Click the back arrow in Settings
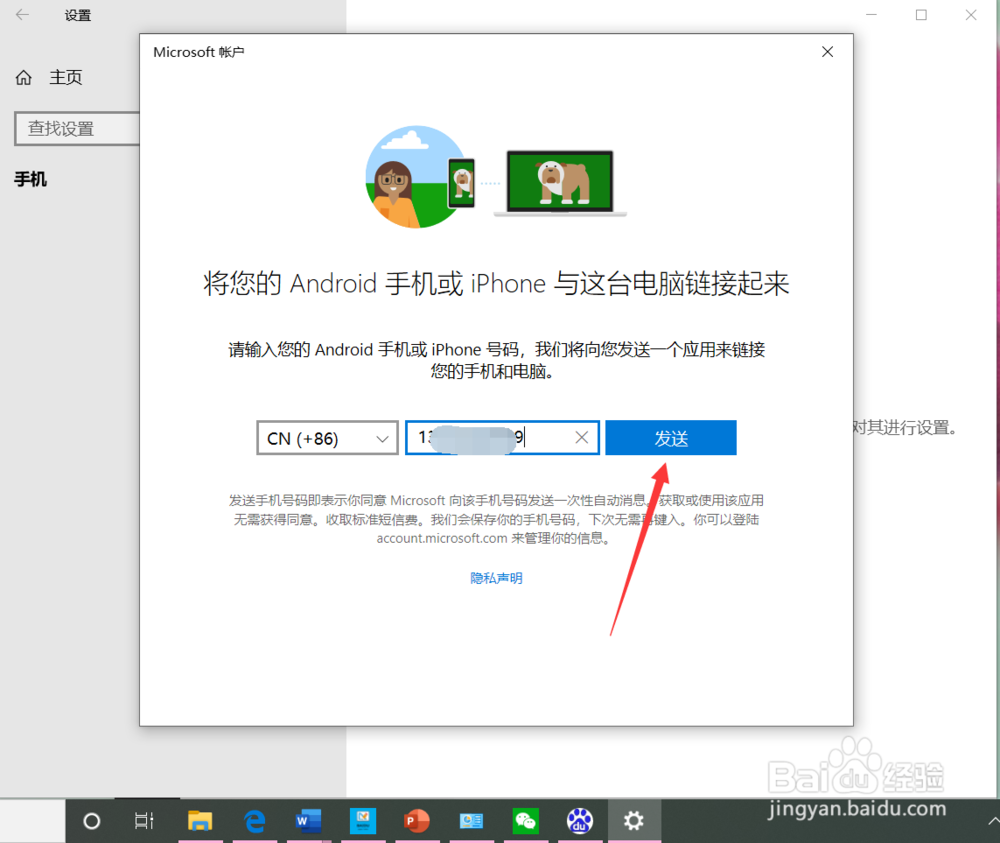This screenshot has height=843, width=1000. [22, 15]
